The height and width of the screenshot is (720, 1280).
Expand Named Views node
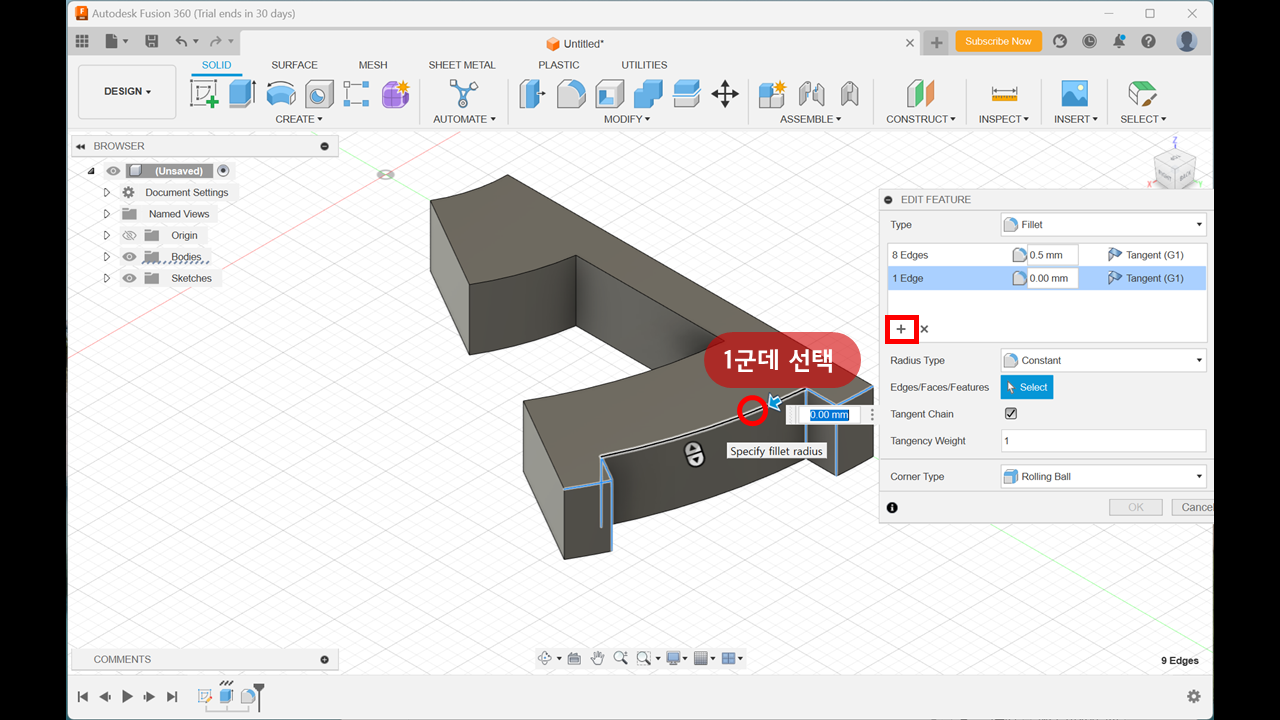107,214
